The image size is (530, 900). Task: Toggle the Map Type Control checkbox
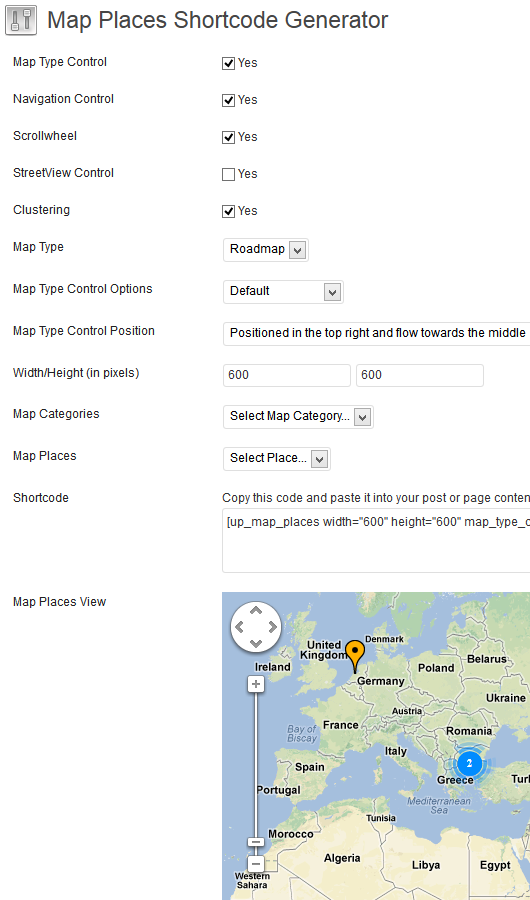(x=229, y=63)
